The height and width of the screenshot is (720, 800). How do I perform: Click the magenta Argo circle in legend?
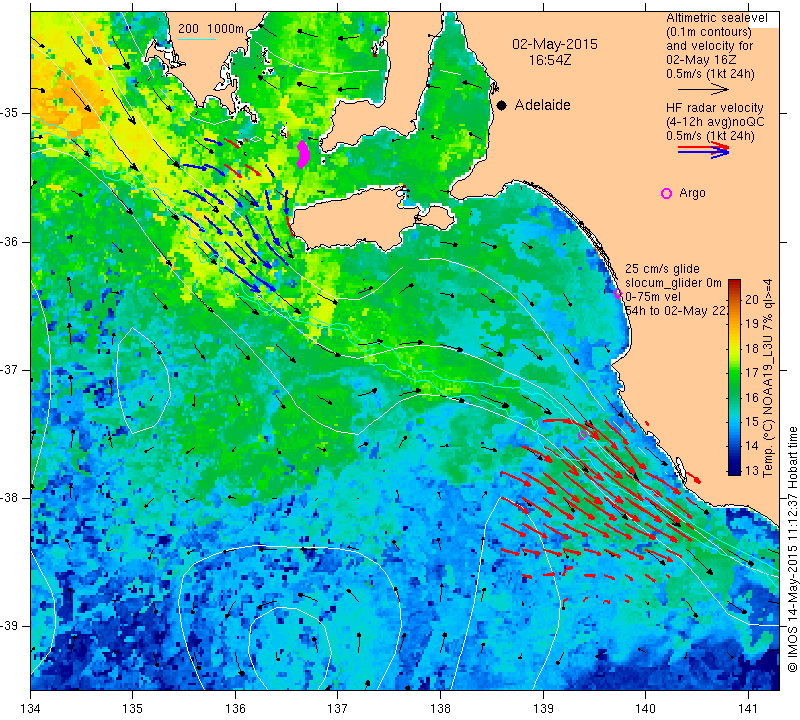click(666, 193)
